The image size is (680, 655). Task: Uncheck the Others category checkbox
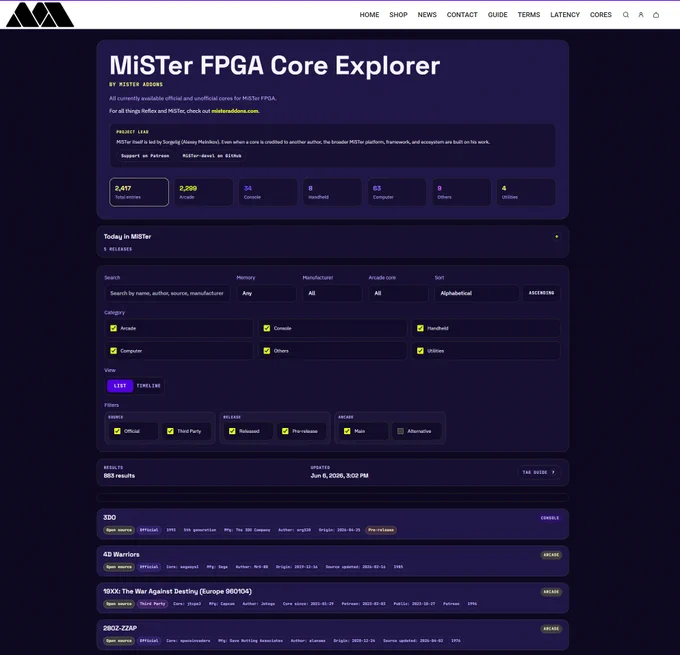point(267,351)
